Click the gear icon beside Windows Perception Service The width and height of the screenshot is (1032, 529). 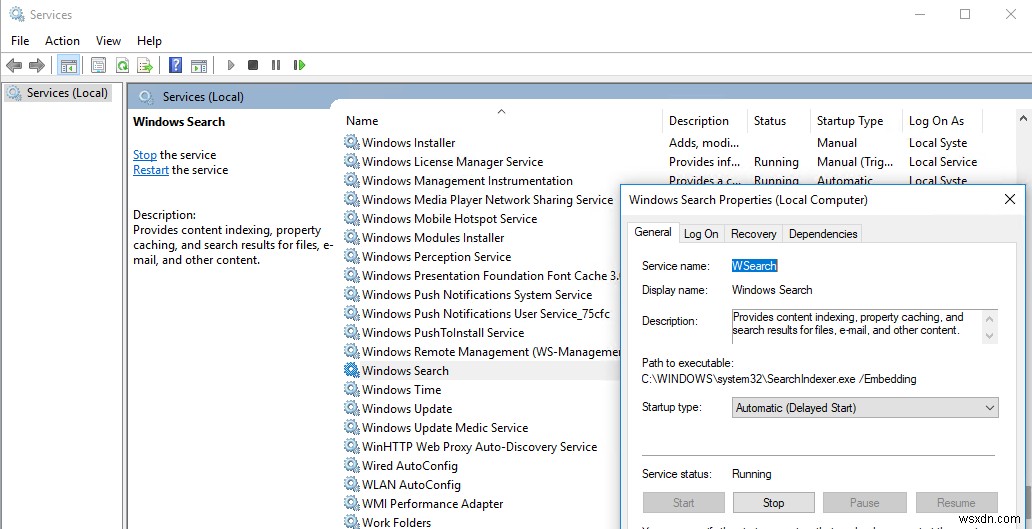(x=352, y=257)
